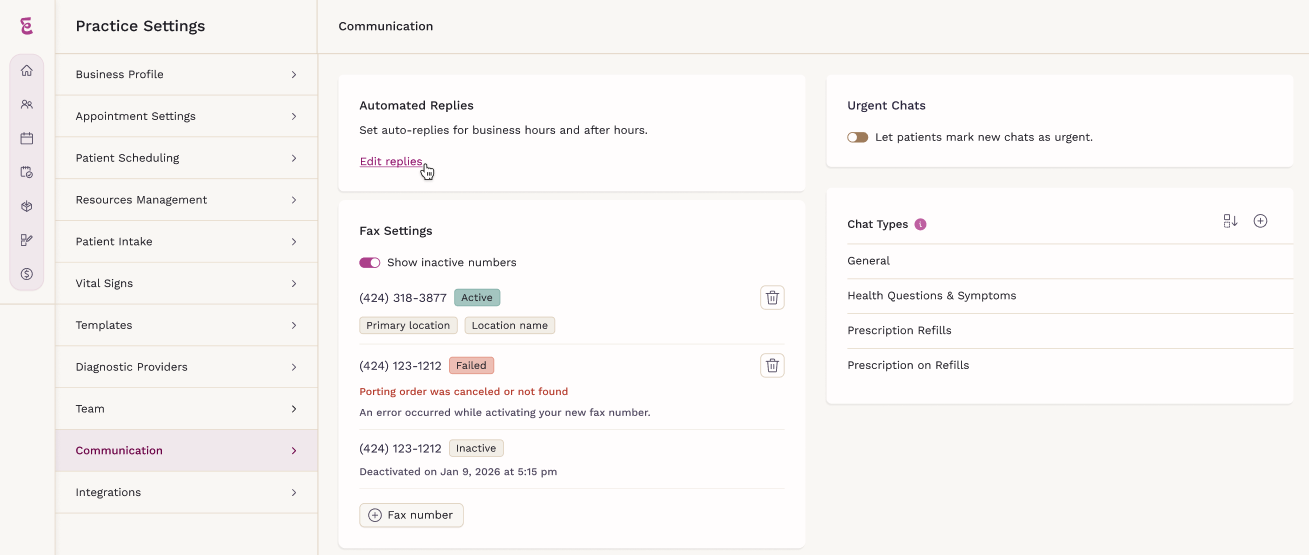Click the Automated Replies heading
Viewport: 1309px width, 555px height.
416,105
